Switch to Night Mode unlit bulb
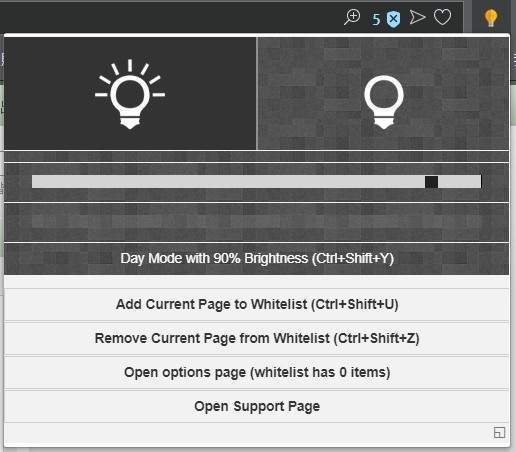This screenshot has height=452, width=516. [383, 94]
